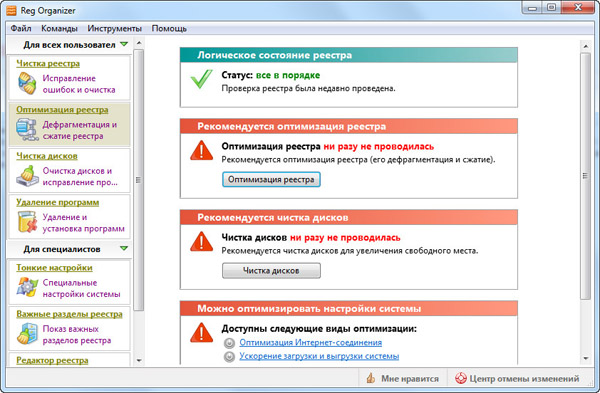Click the Disk cleaning broom icon
Image resolution: width=600 pixels, height=393 pixels.
click(27, 176)
